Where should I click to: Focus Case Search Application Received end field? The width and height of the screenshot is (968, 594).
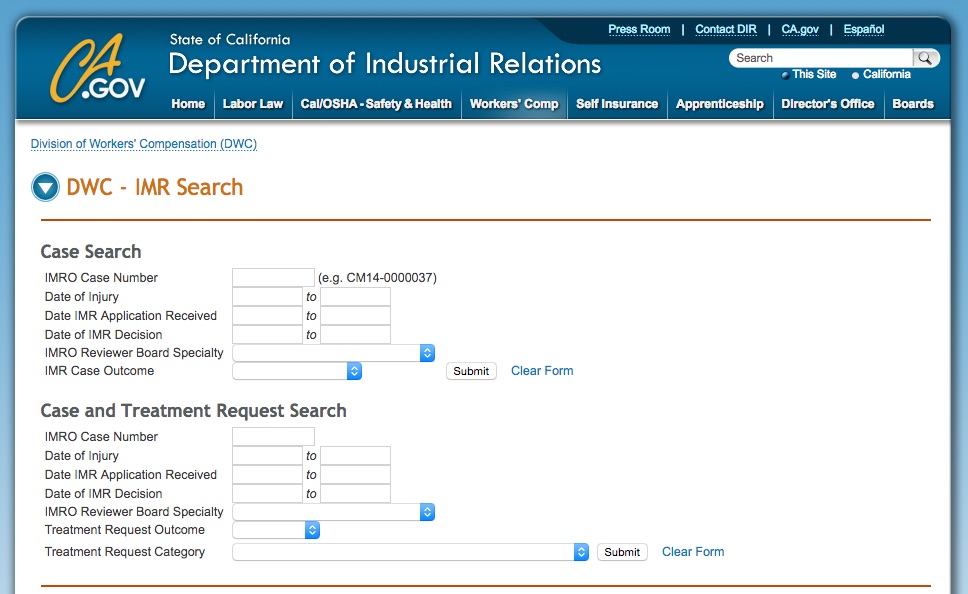tap(356, 316)
